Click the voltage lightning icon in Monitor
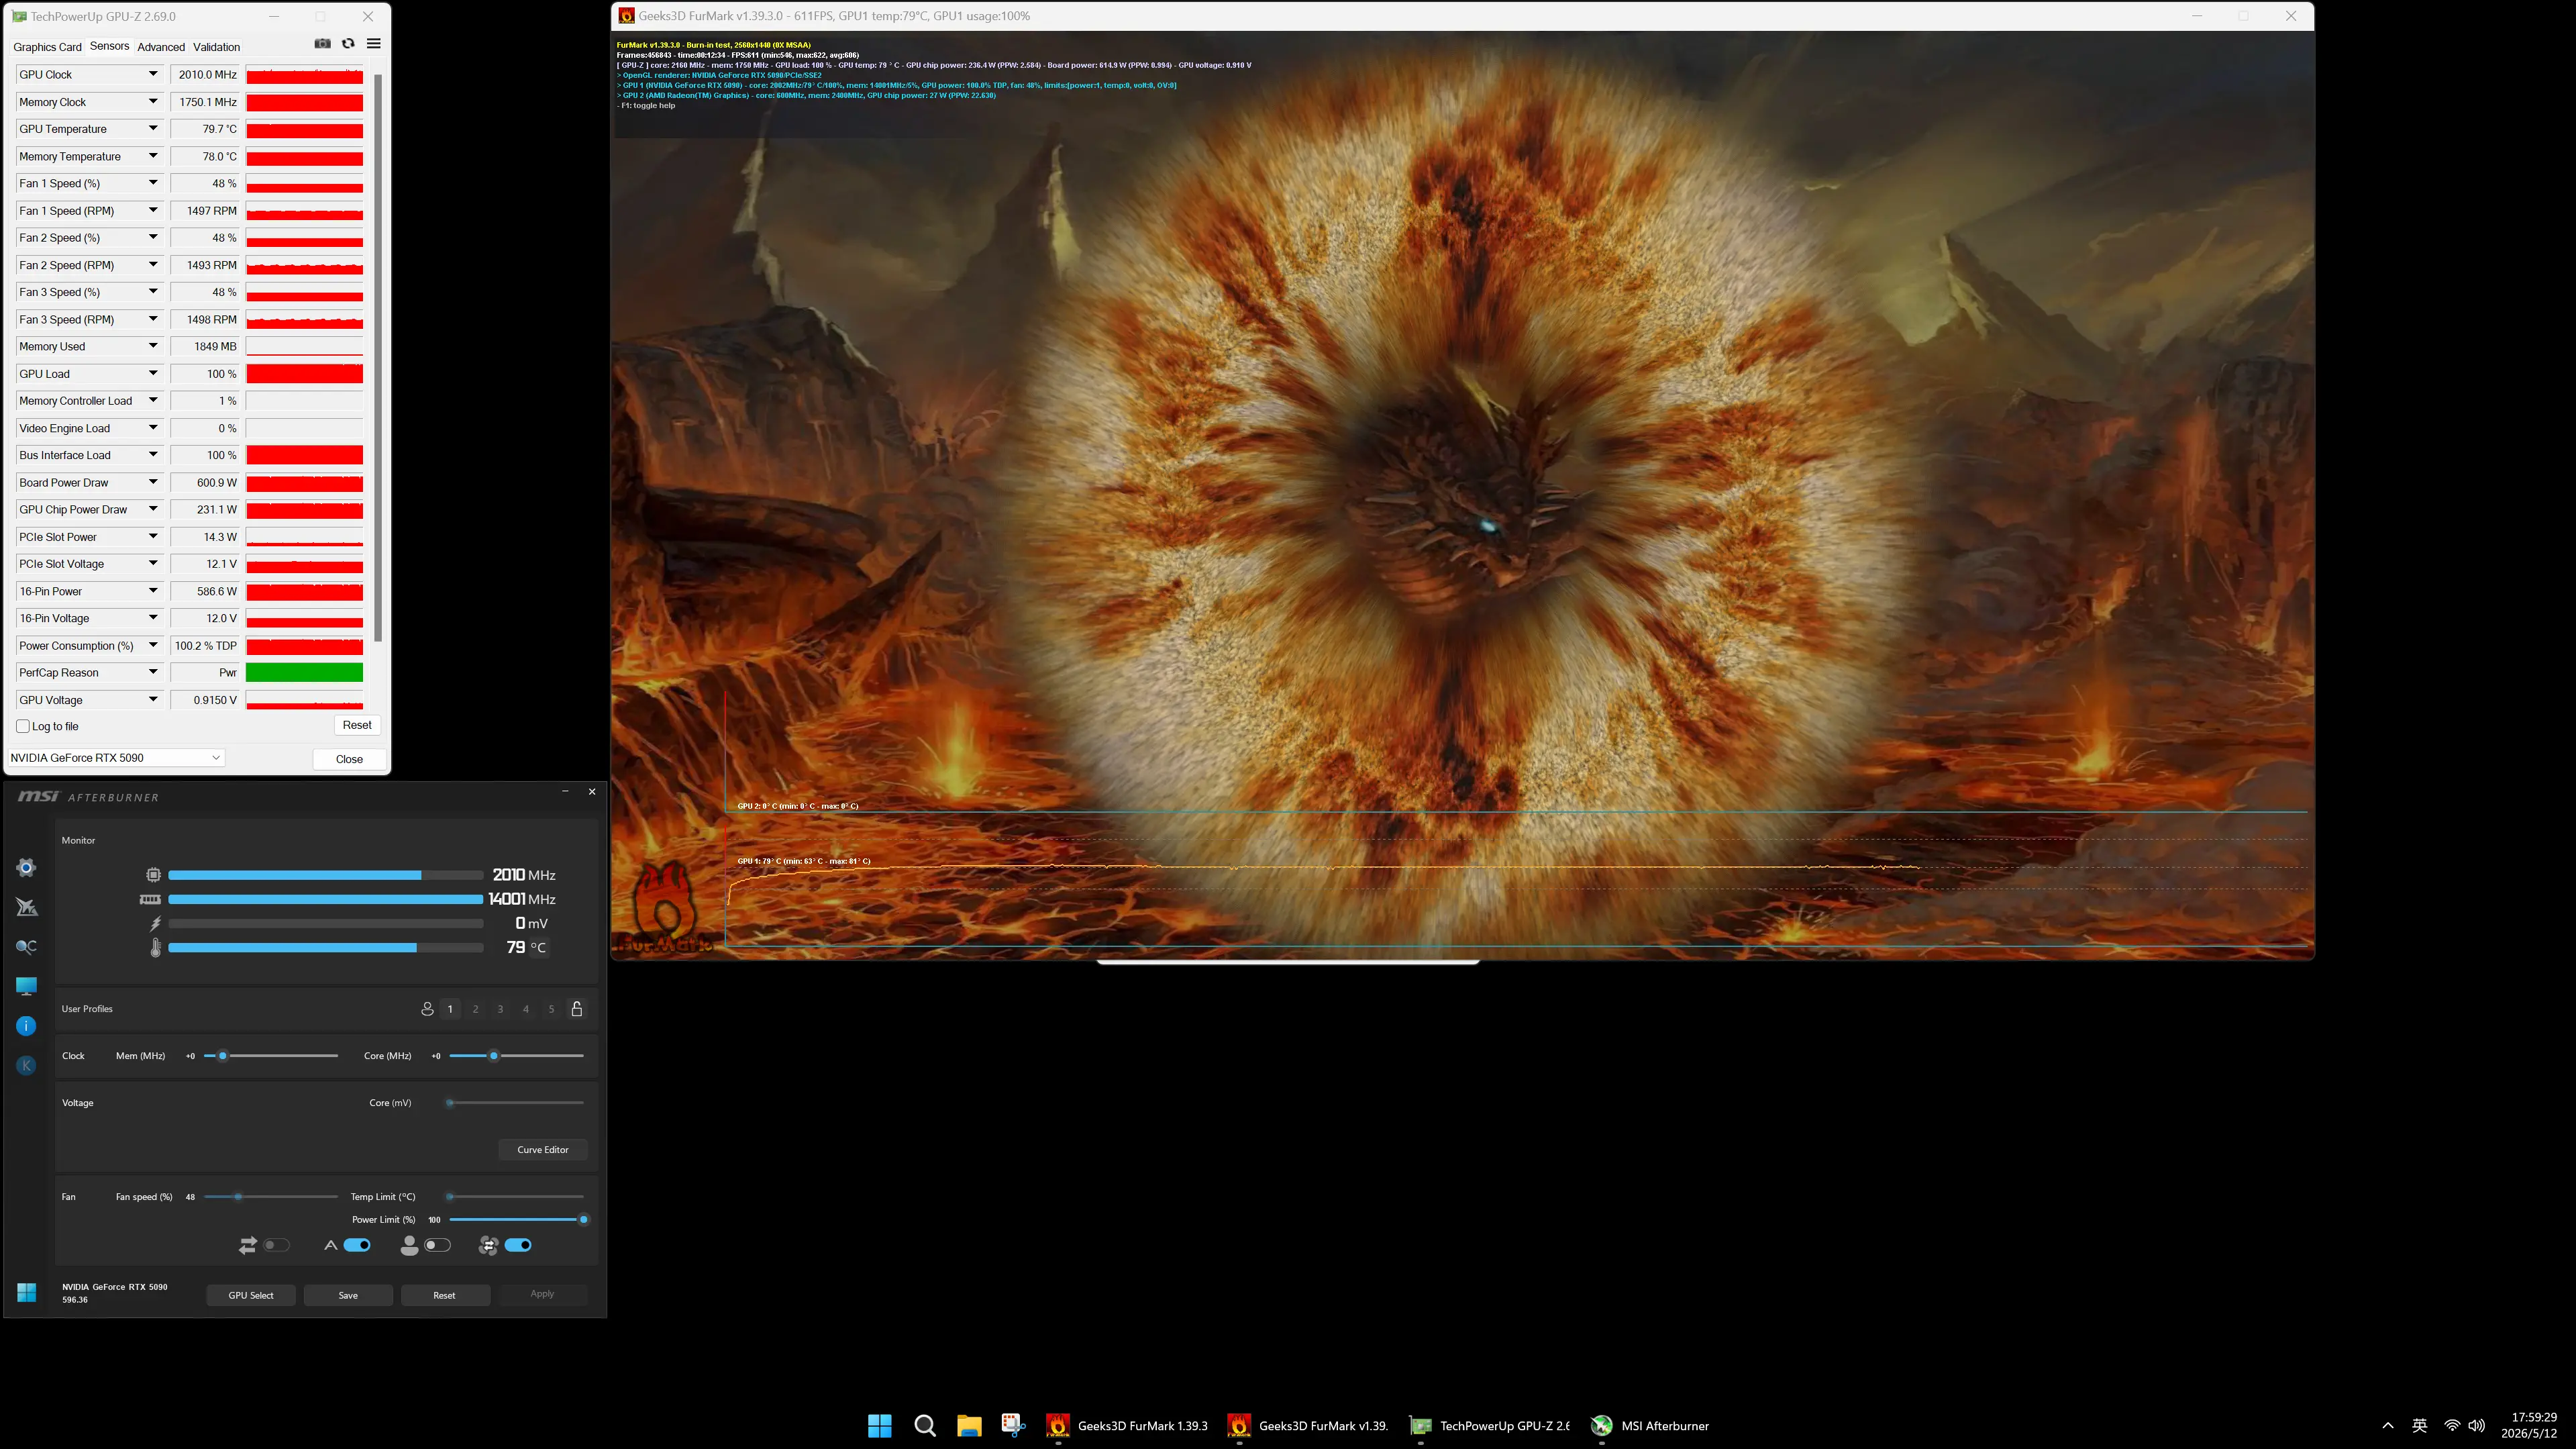The height and width of the screenshot is (1449, 2576). [155, 924]
